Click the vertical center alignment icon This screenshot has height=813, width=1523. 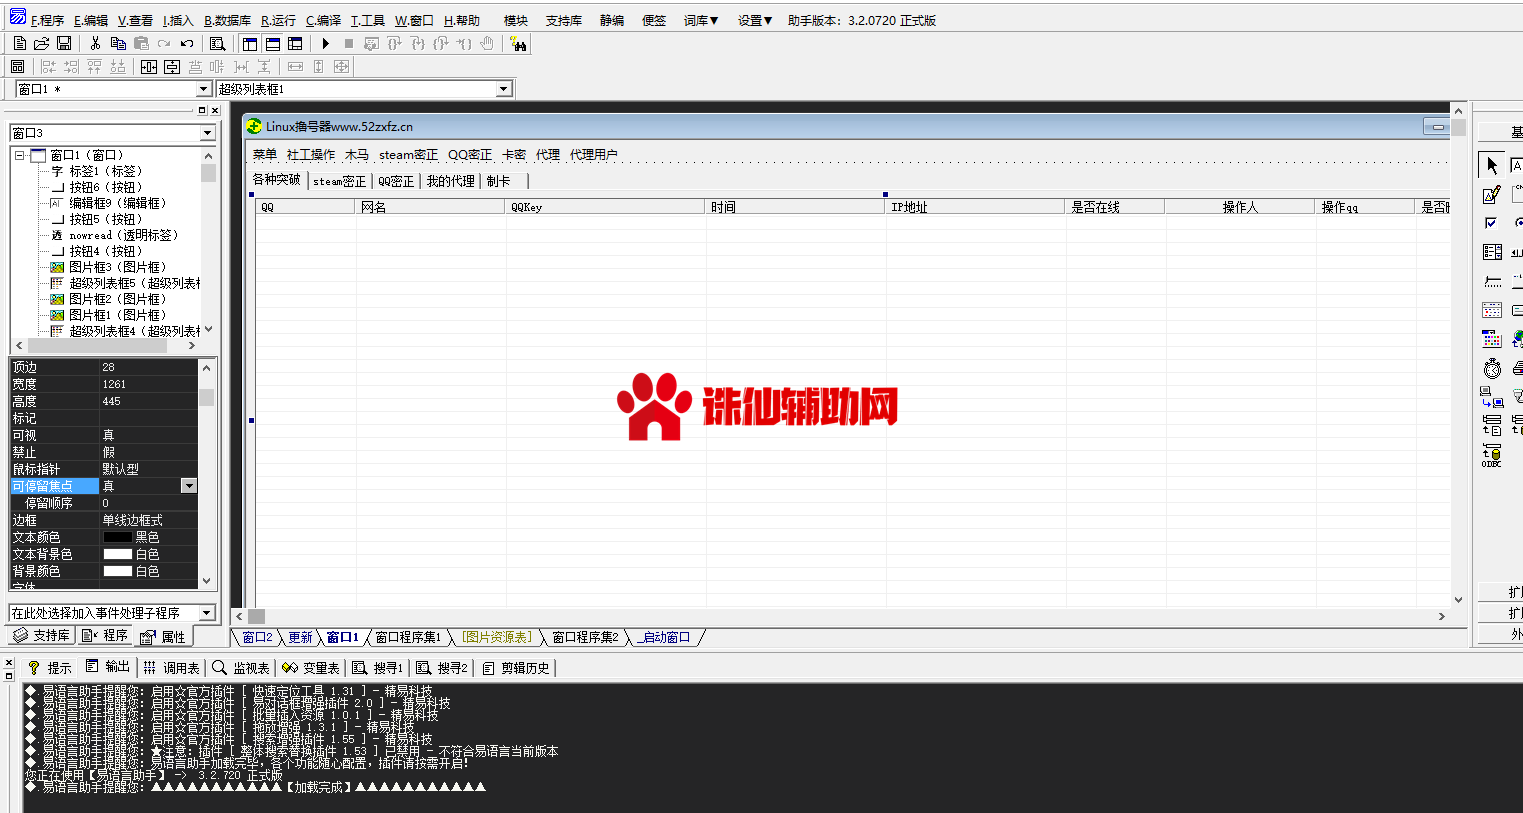point(172,67)
